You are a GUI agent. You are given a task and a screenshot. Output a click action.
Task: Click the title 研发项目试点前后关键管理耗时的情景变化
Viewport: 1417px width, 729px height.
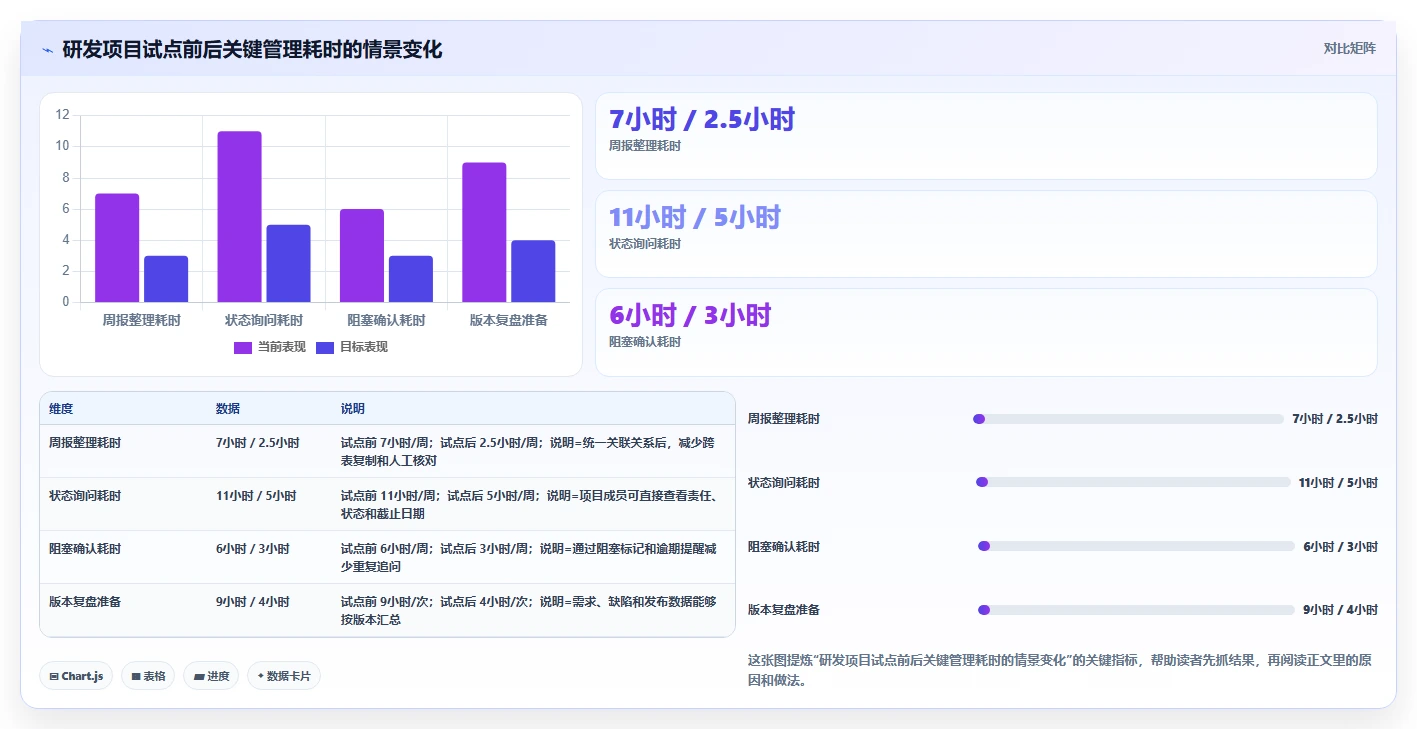pos(252,49)
